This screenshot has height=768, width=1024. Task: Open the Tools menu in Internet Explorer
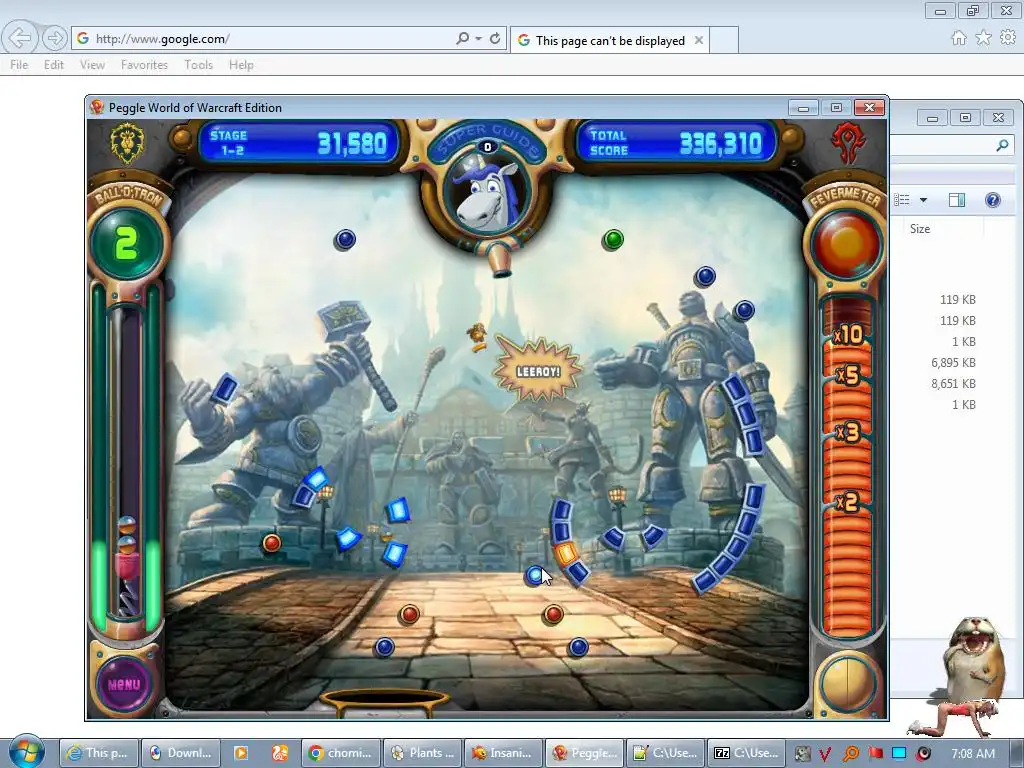click(x=199, y=65)
